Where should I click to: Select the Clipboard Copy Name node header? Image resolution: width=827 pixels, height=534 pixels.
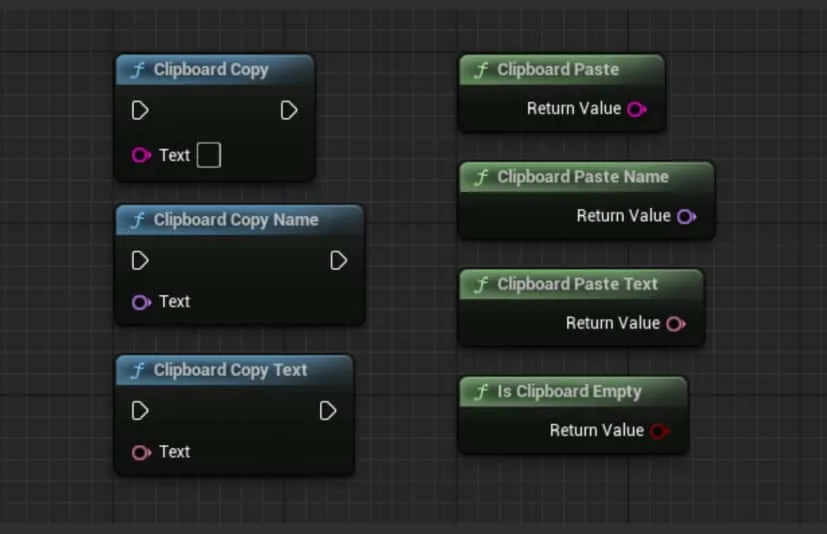coord(236,220)
